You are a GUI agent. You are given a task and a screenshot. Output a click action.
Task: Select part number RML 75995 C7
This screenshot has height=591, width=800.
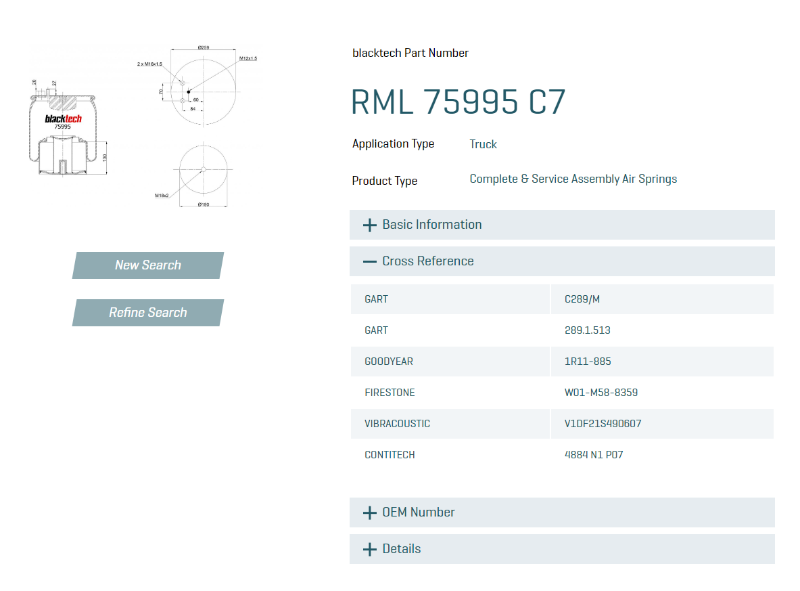458,102
